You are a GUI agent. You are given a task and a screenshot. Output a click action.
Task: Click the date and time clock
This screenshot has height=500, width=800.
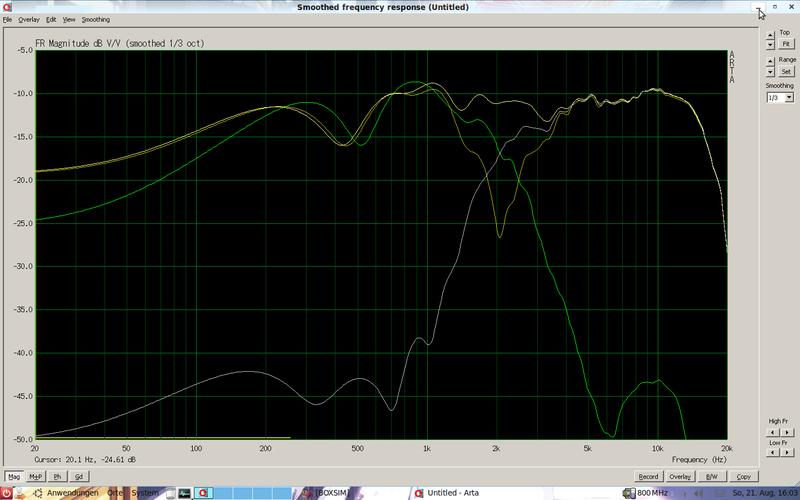pyautogui.click(x=765, y=493)
